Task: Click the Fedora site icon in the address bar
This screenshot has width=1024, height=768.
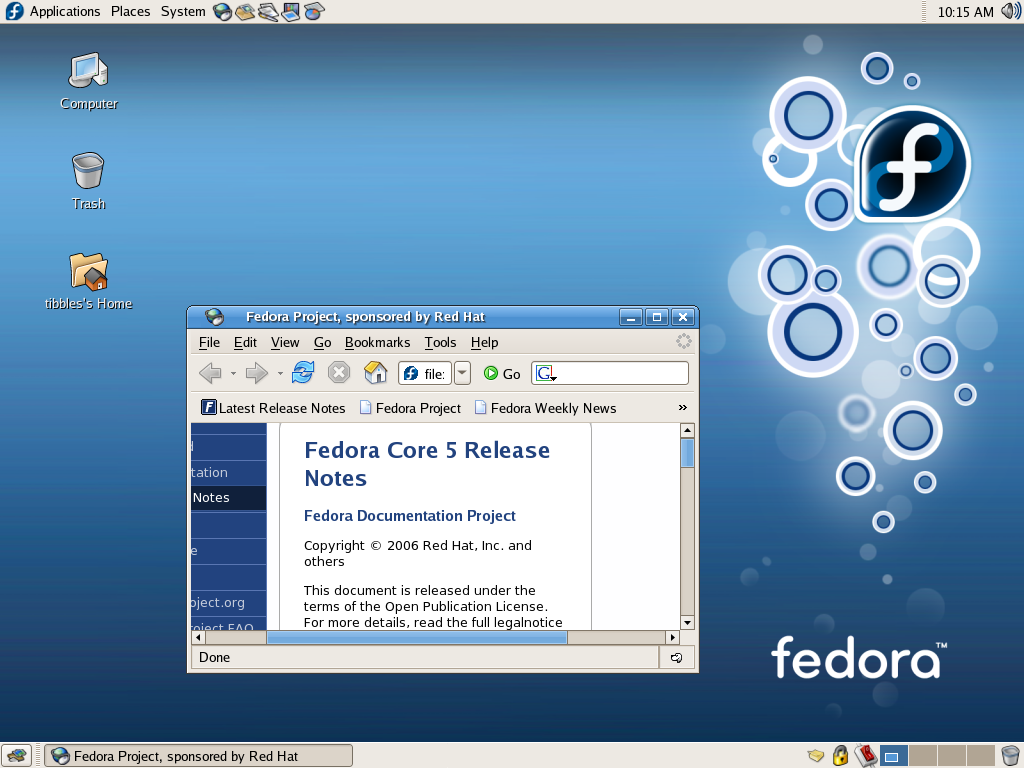Action: [411, 374]
